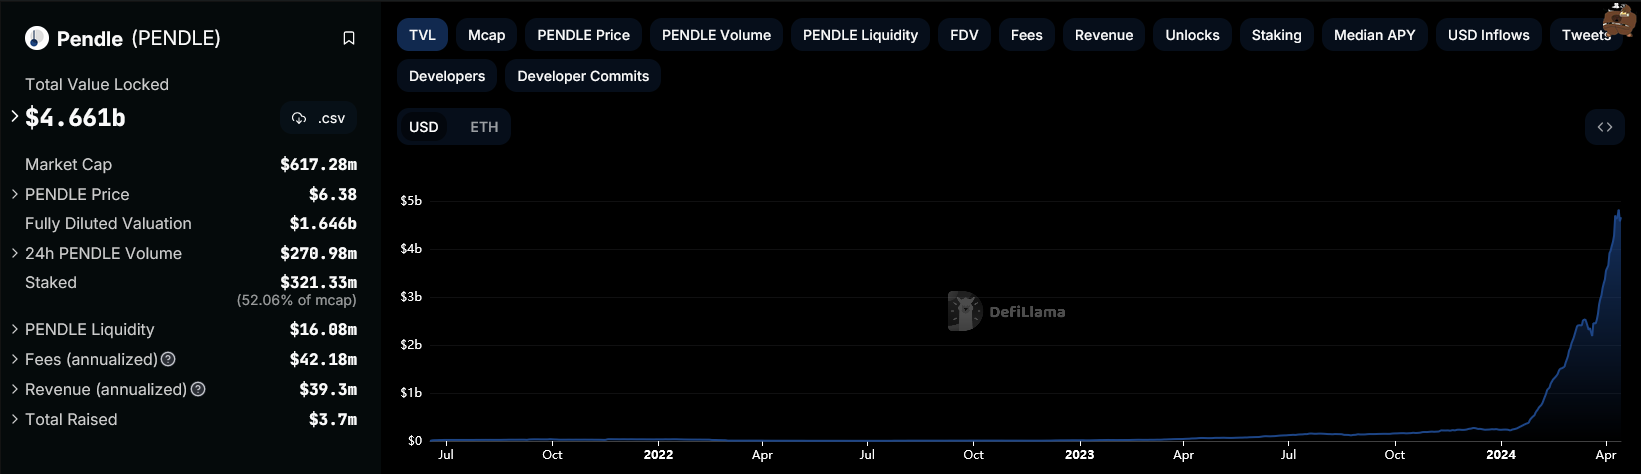Image resolution: width=1641 pixels, height=474 pixels.
Task: Select the Unlocks chart tab
Action: [1192, 35]
